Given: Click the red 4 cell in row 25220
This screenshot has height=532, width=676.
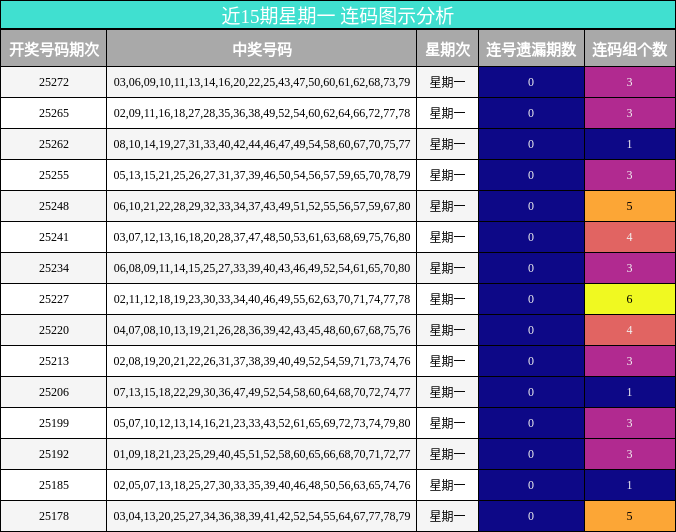Looking at the screenshot, I should tap(630, 330).
